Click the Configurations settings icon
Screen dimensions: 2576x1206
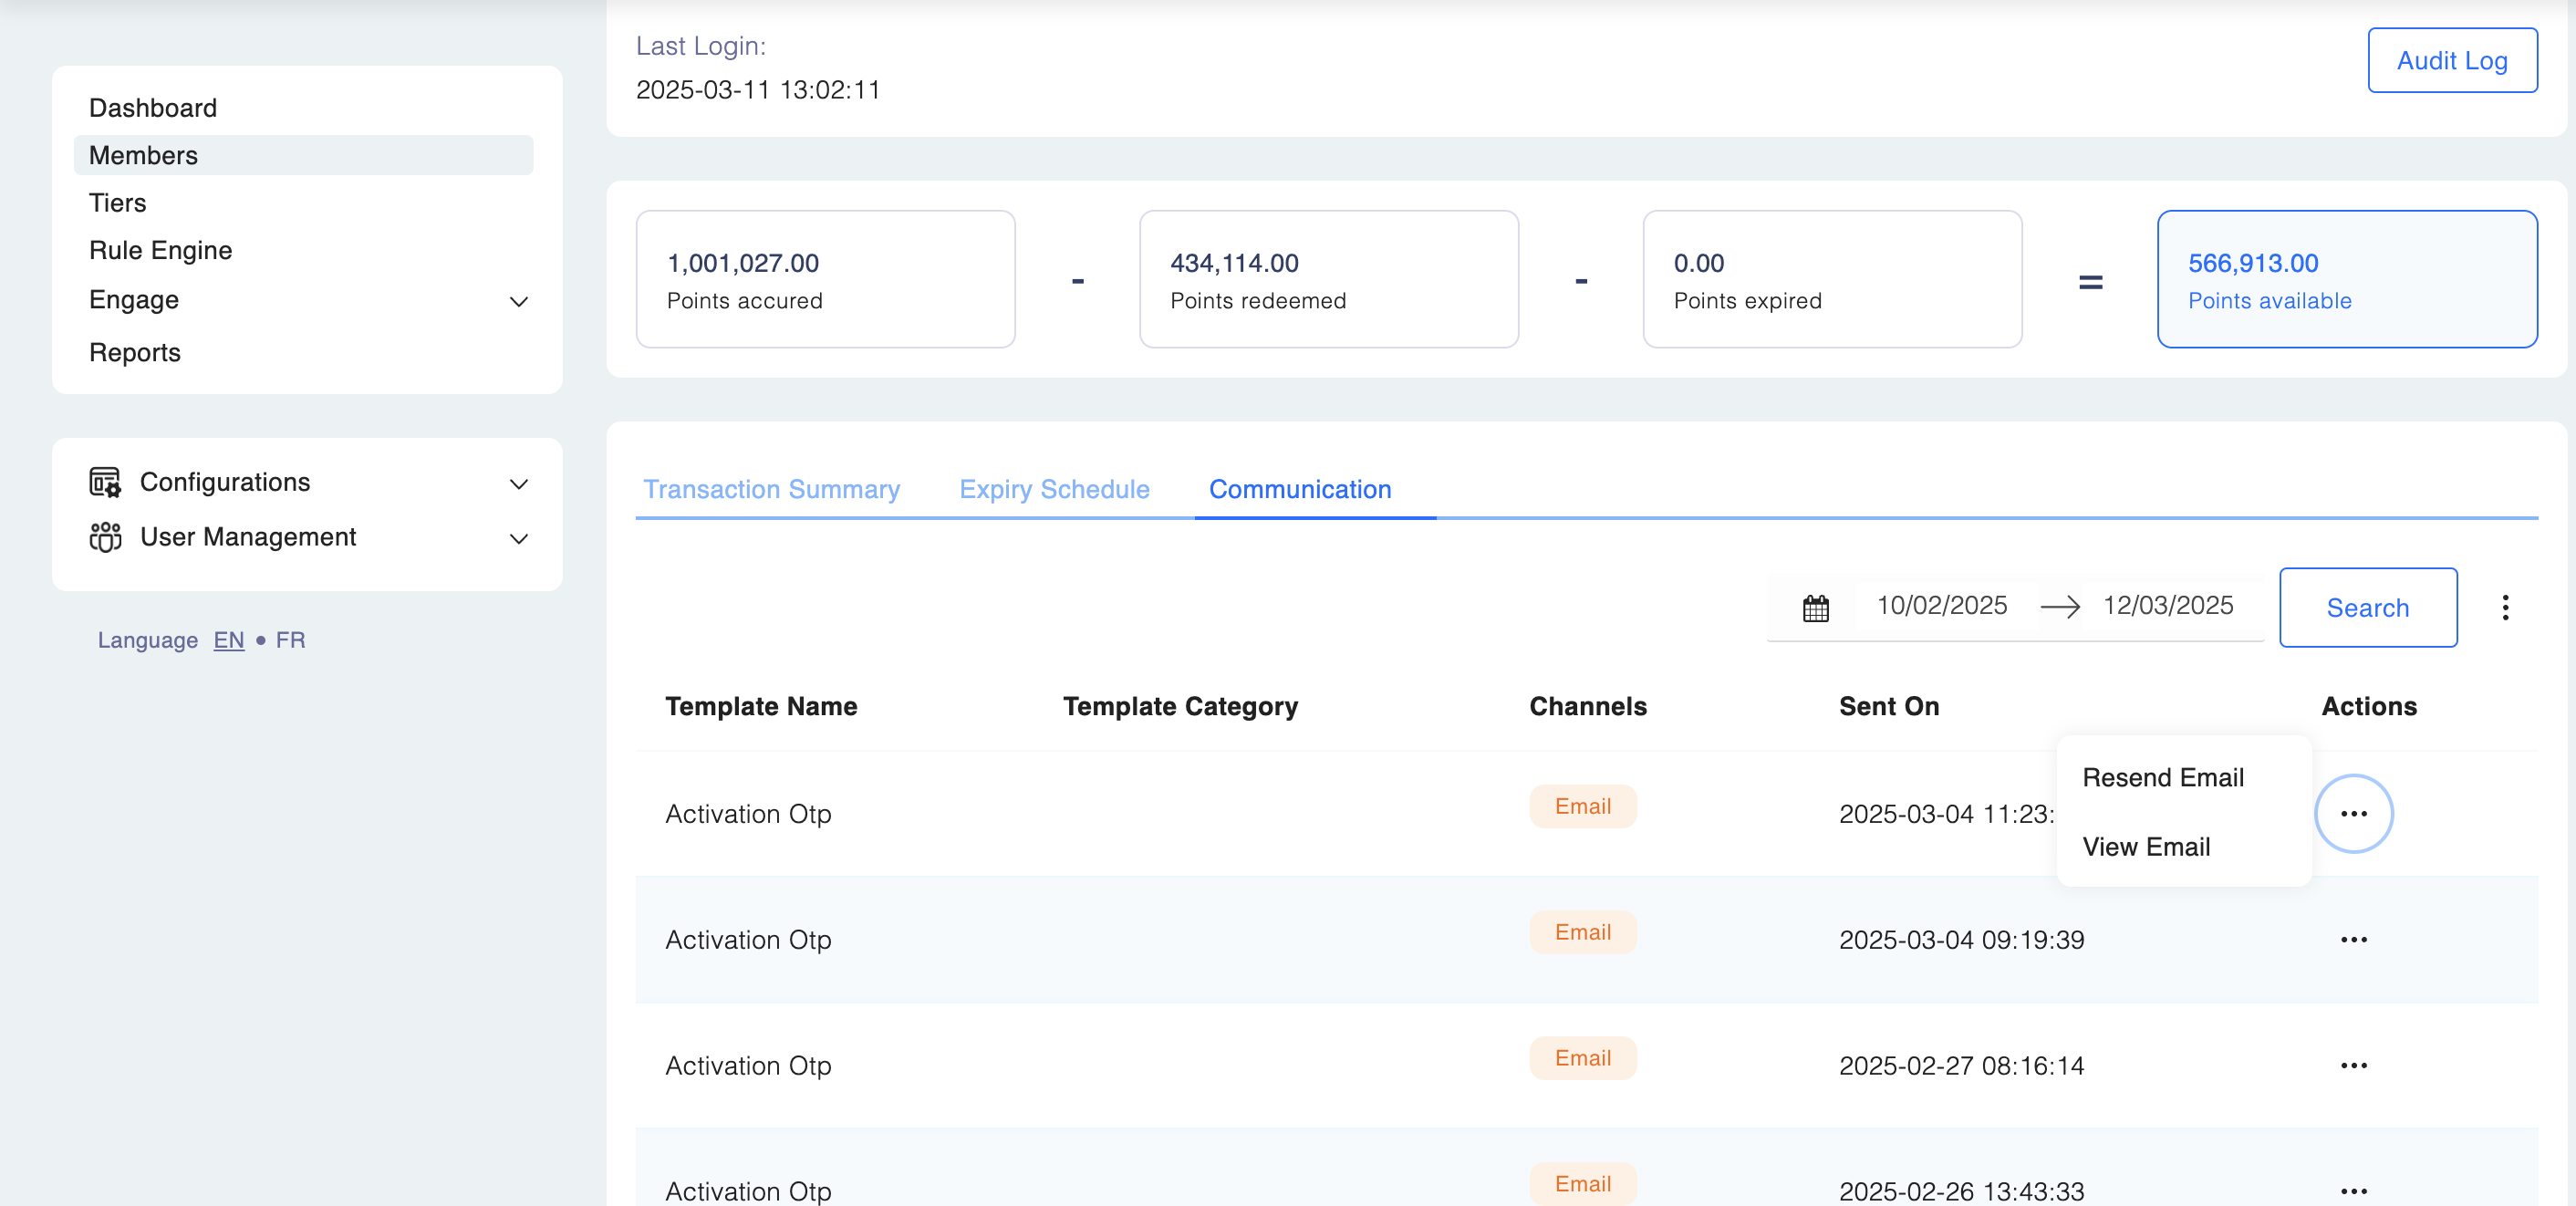[105, 482]
